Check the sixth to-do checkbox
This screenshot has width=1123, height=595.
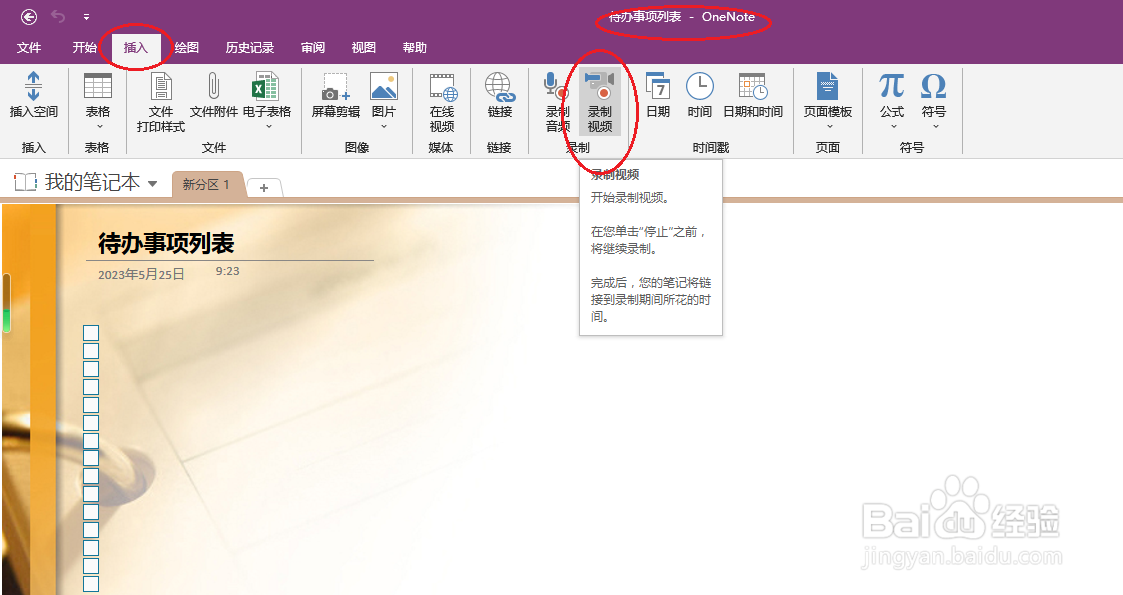pos(91,422)
